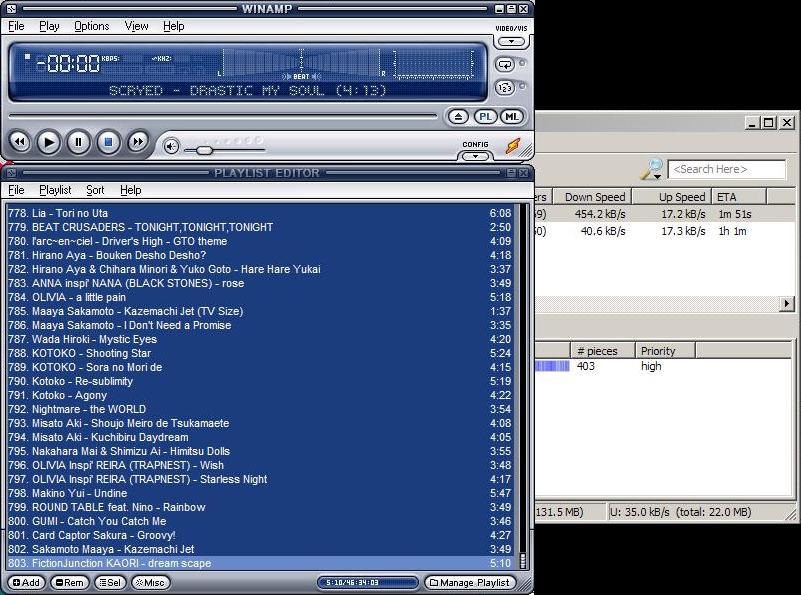Select track 790 Kotoko - Re-sublimity
Screen dimensions: 801x595
coord(260,381)
